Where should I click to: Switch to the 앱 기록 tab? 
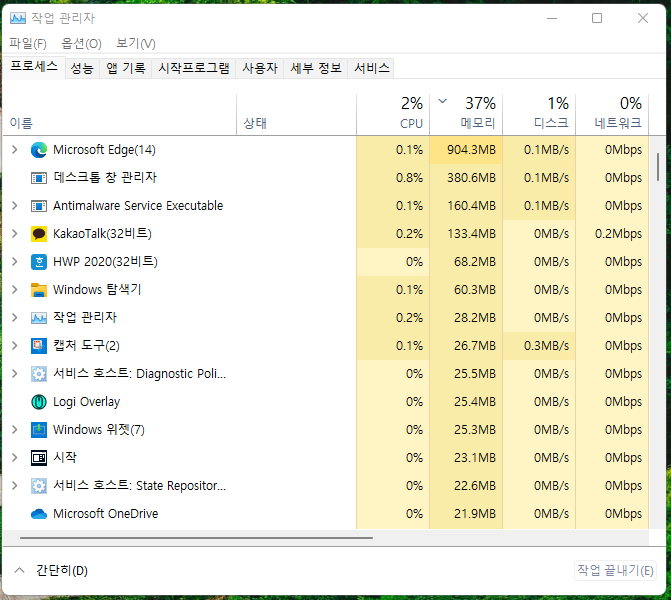pyautogui.click(x=126, y=68)
